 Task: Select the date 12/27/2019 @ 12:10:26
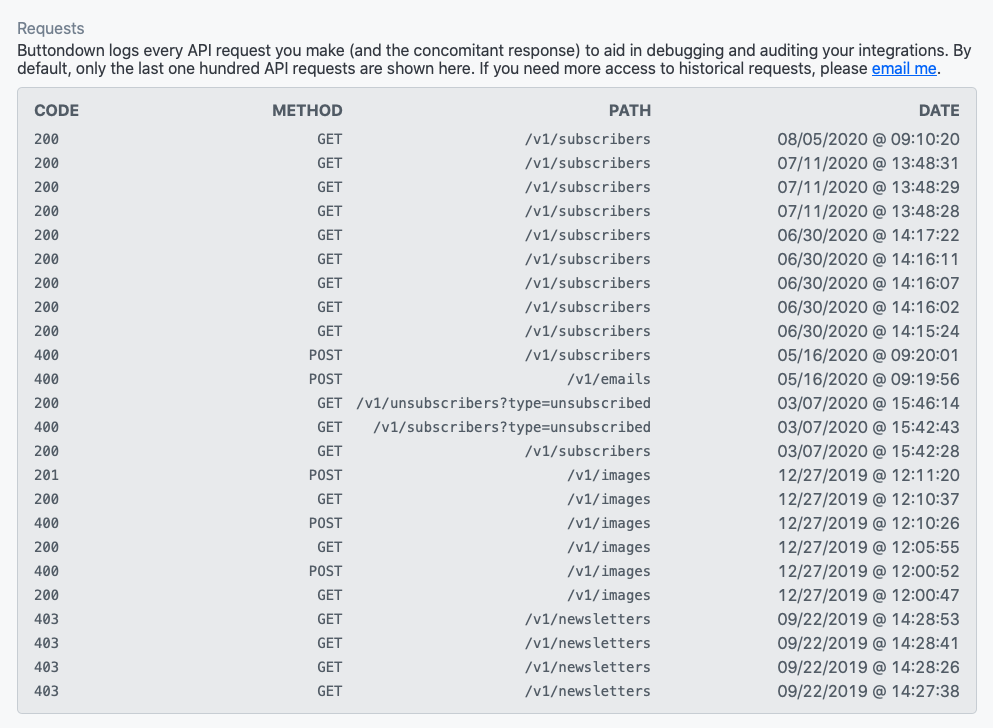(x=868, y=523)
